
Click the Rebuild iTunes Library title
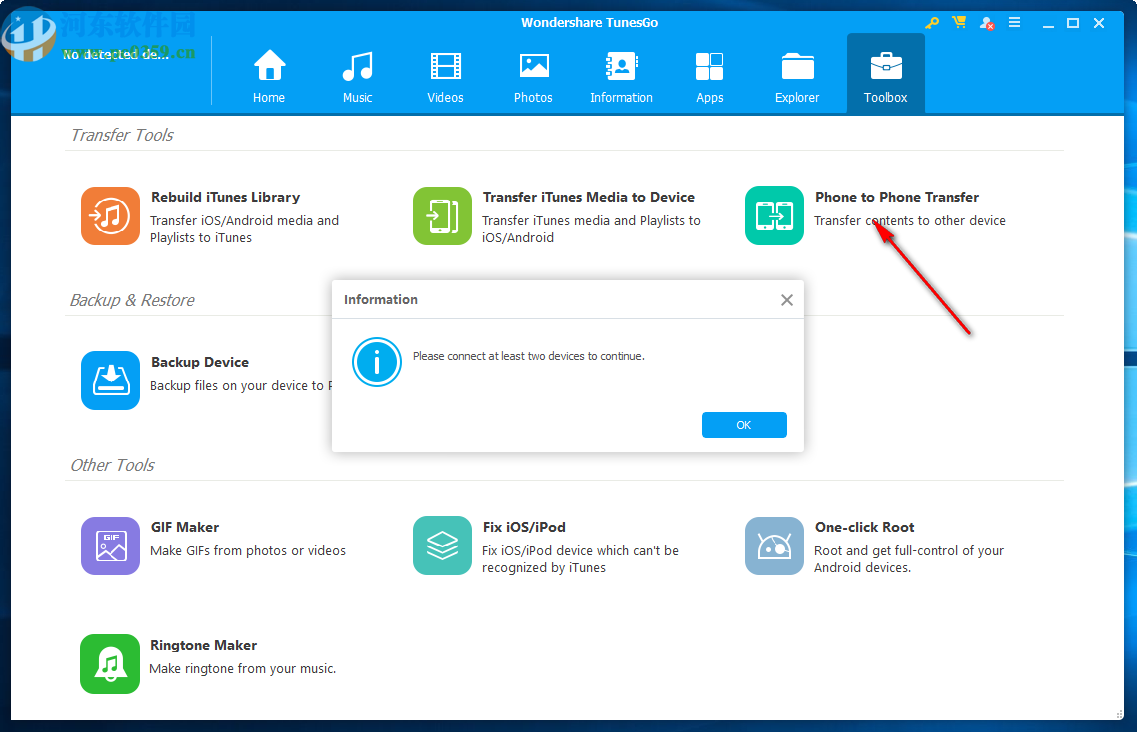click(226, 197)
